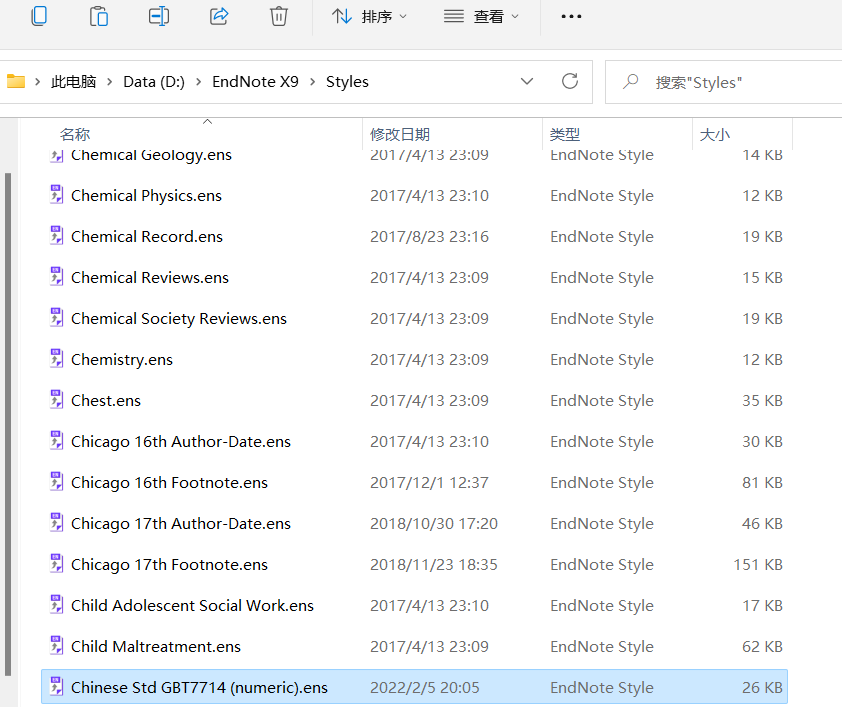Select Chemical Reviews.ens file
This screenshot has height=707, width=842.
[x=414, y=278]
